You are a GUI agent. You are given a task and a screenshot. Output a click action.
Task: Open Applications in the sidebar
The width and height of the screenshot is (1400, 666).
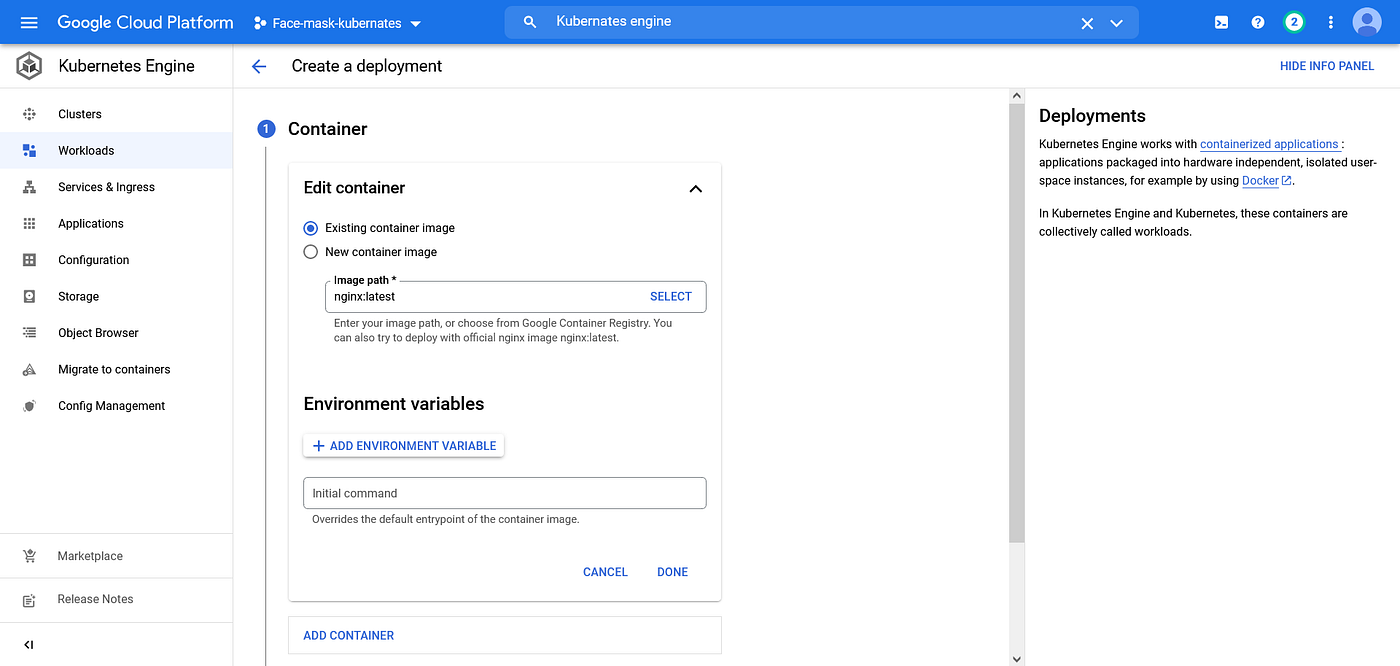point(116,223)
